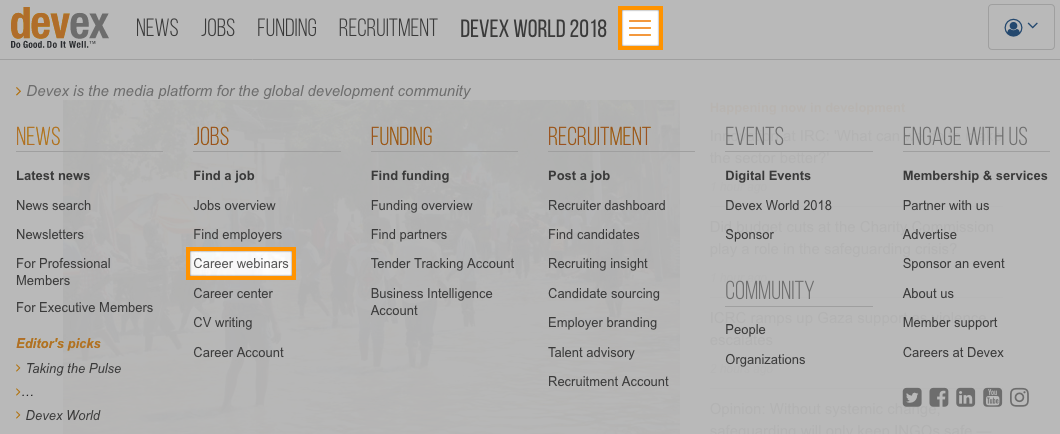Open the YouTube social icon
Screen dimensions: 1060x434
click(992, 397)
